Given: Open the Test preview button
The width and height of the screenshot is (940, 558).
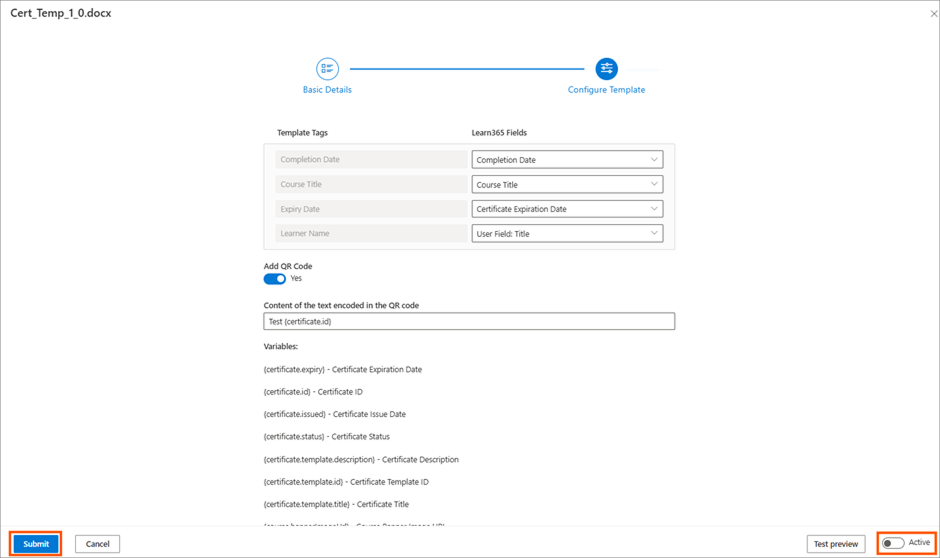Looking at the screenshot, I should pos(835,544).
